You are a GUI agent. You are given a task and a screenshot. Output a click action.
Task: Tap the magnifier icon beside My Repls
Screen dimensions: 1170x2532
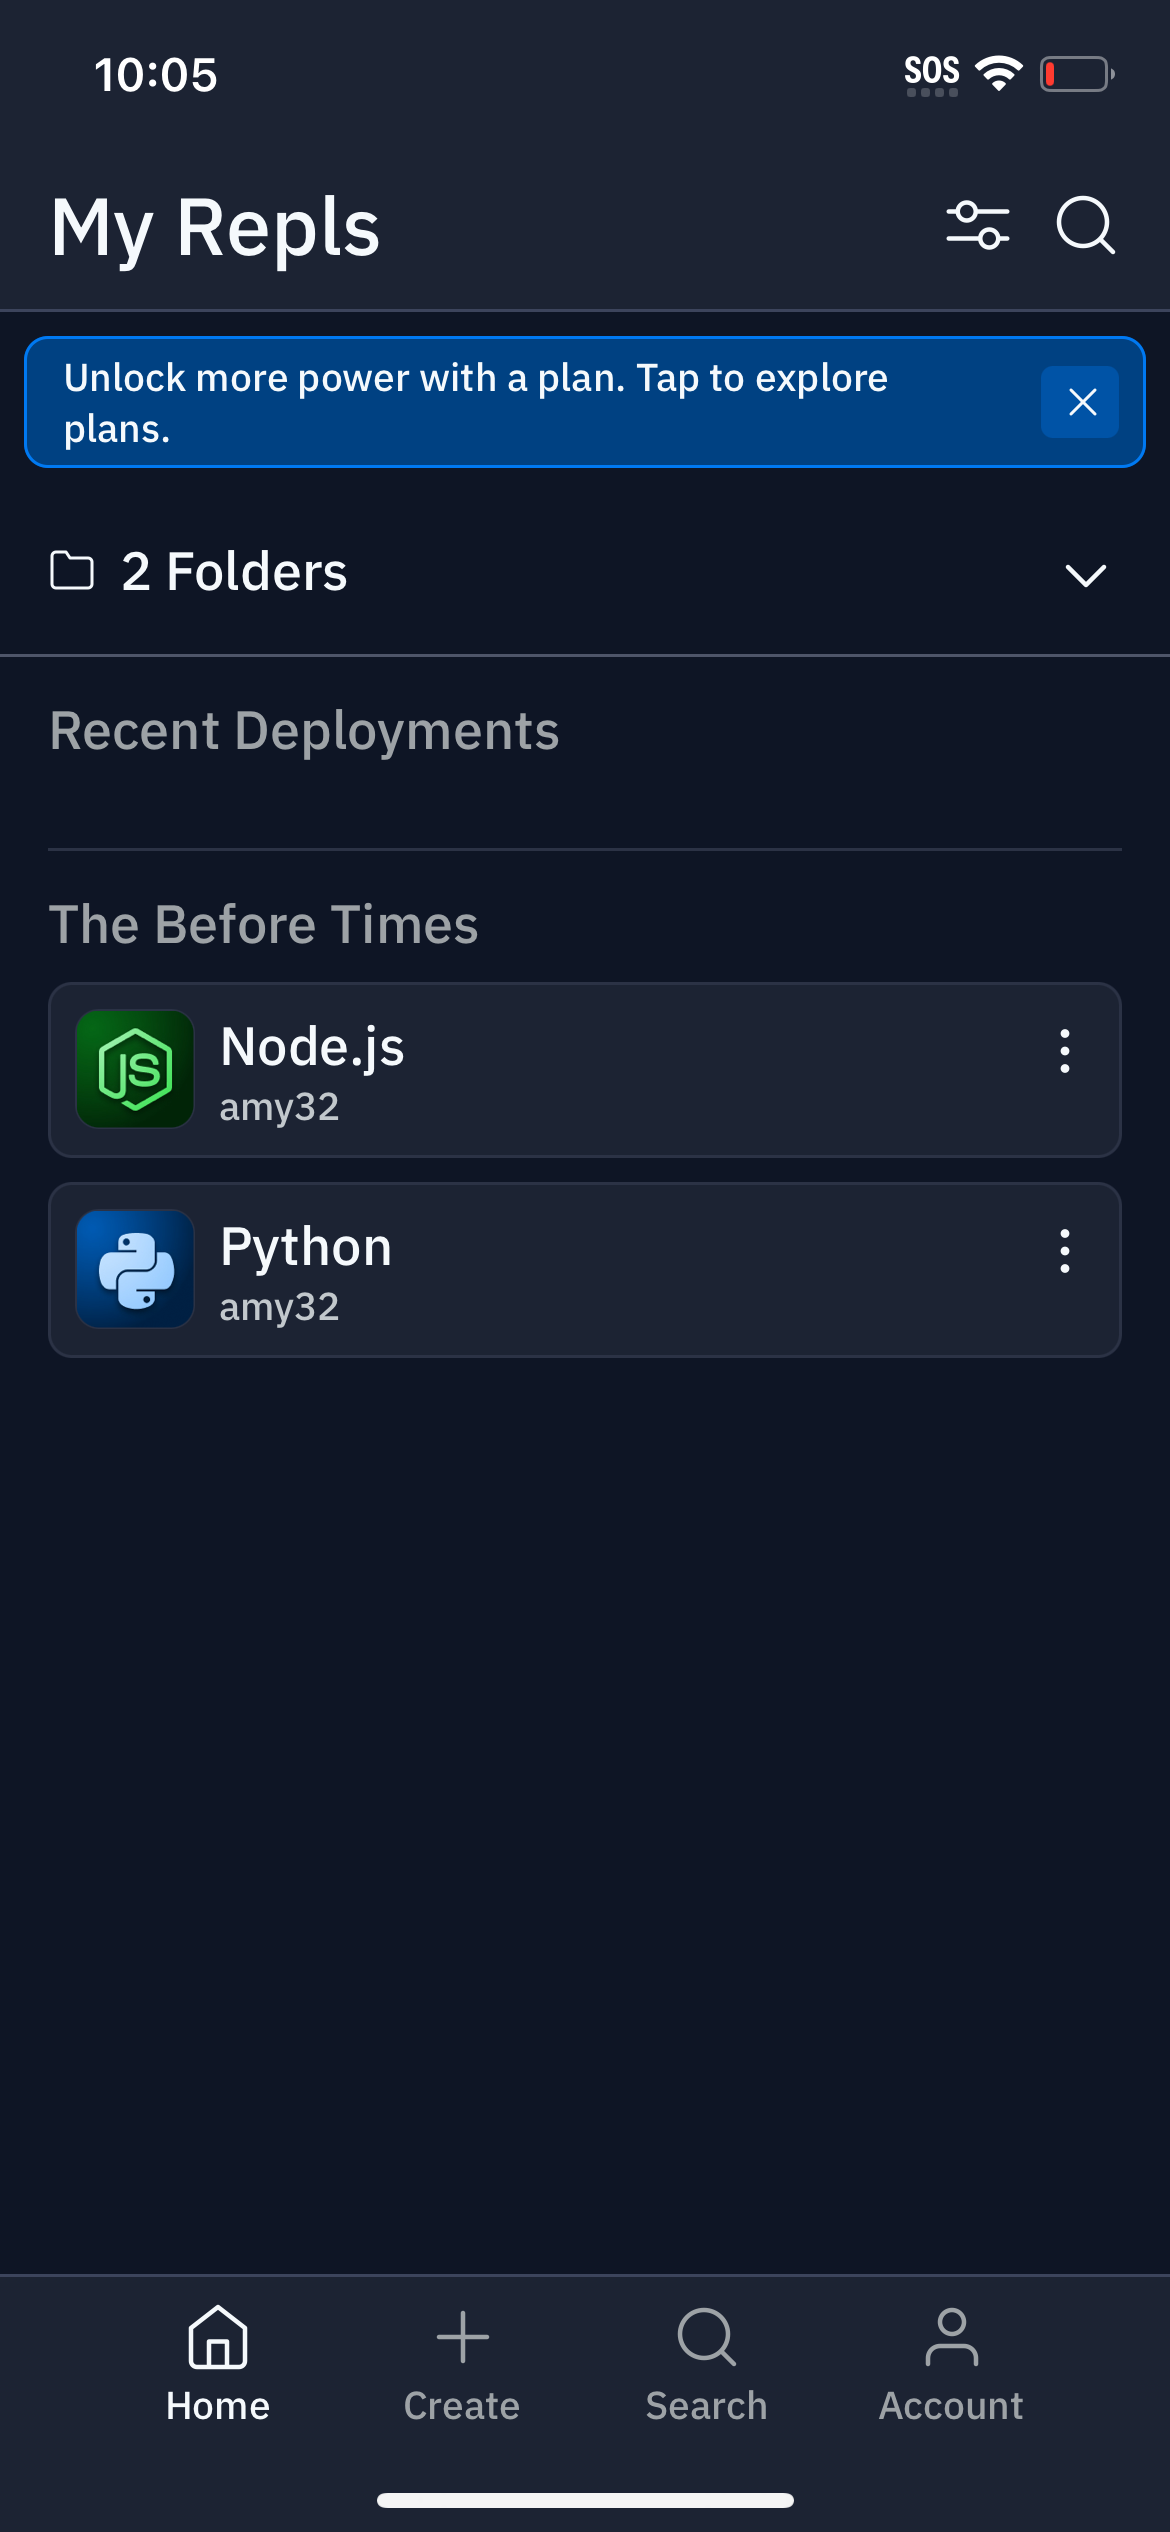pyautogui.click(x=1085, y=225)
